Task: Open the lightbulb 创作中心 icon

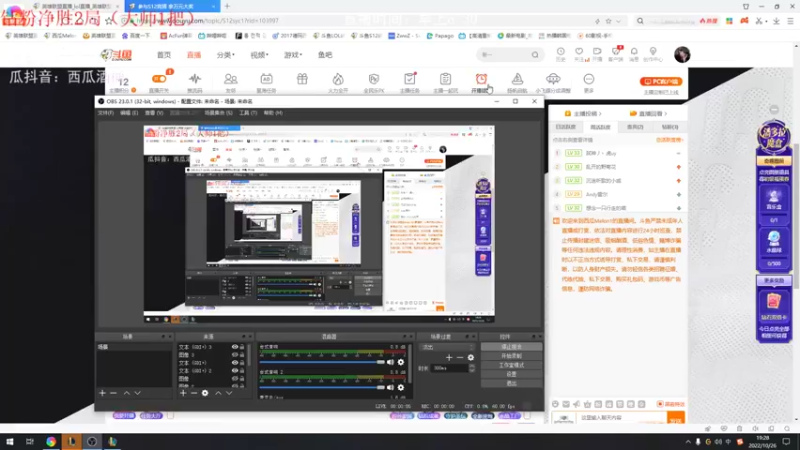Action: (653, 52)
